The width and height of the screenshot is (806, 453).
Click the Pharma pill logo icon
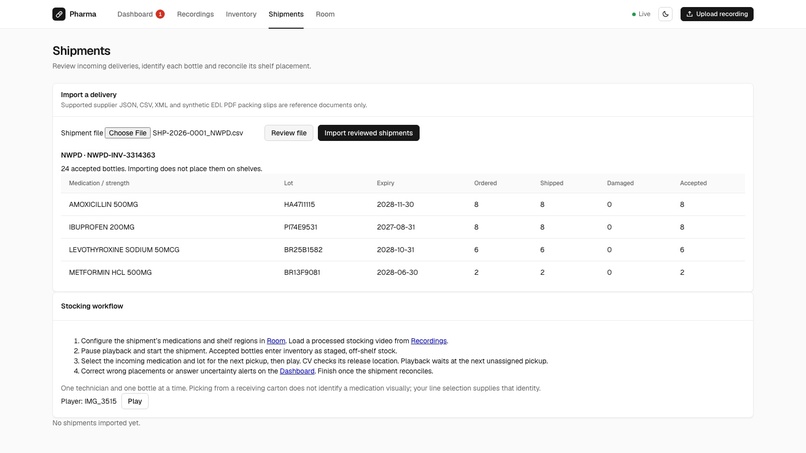(59, 14)
